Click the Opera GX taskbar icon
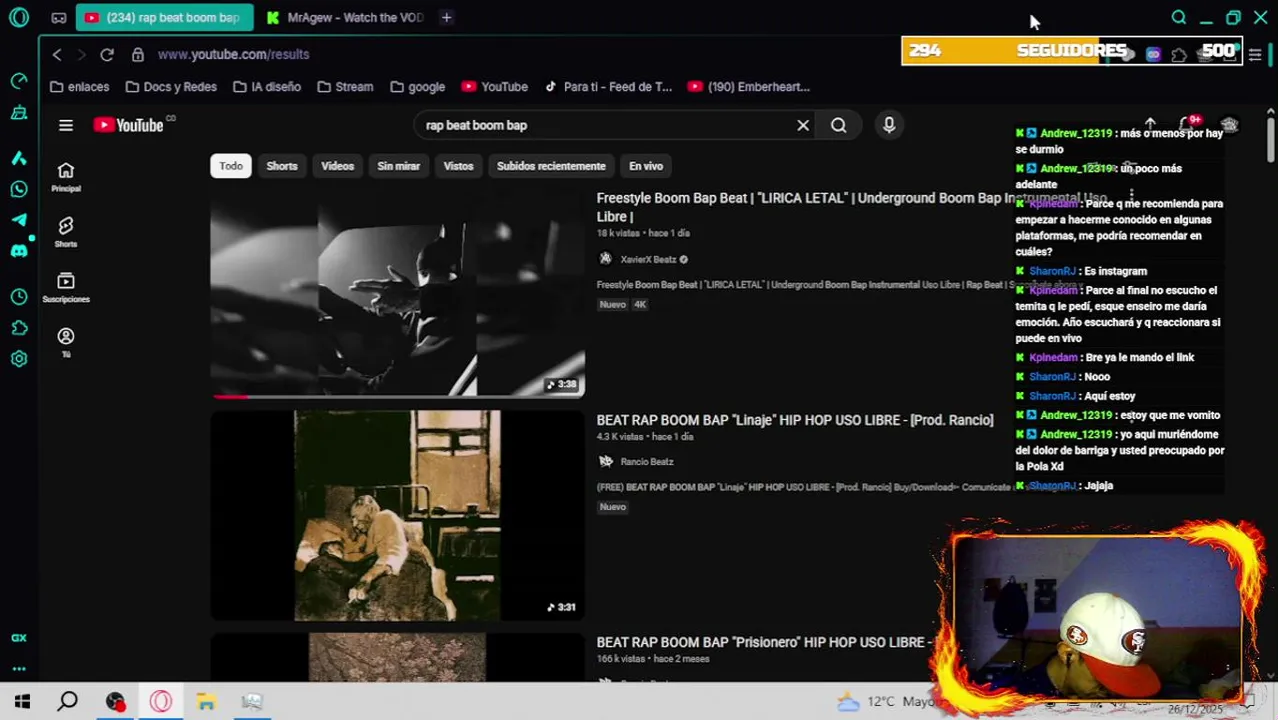The image size is (1278, 720). pos(160,702)
